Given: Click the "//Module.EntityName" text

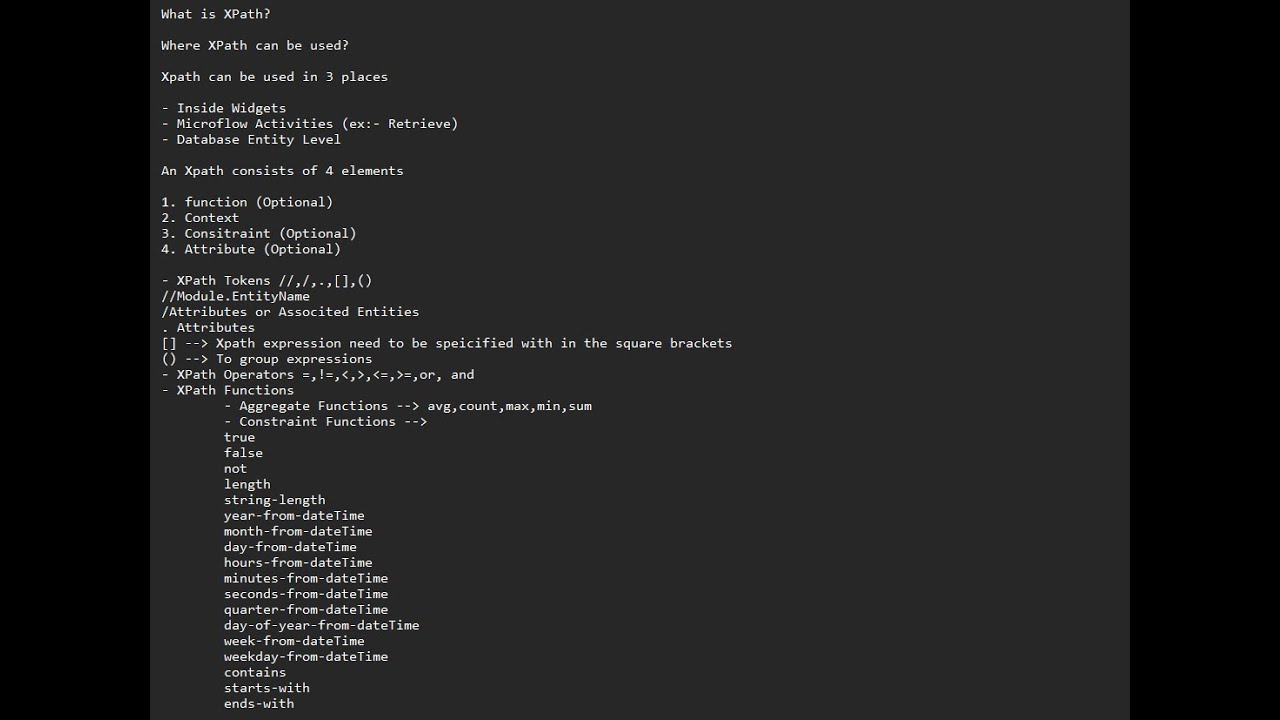Looking at the screenshot, I should point(236,296).
